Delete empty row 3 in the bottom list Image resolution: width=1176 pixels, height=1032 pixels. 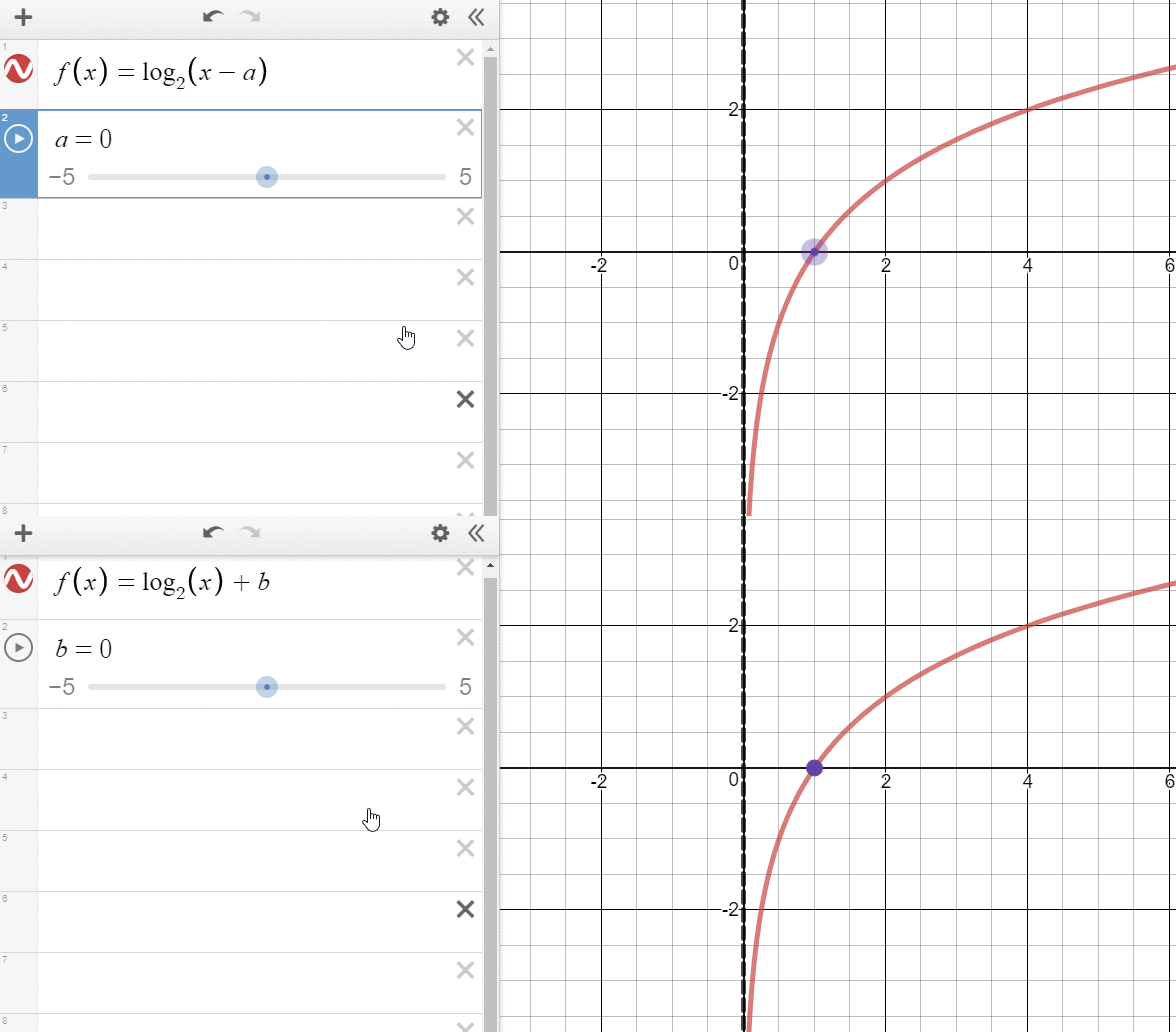[x=465, y=726]
